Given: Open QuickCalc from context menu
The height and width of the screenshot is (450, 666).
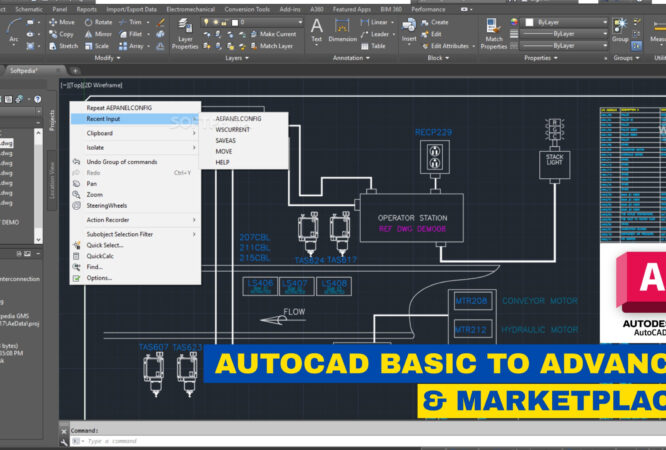Looking at the screenshot, I should [135, 256].
